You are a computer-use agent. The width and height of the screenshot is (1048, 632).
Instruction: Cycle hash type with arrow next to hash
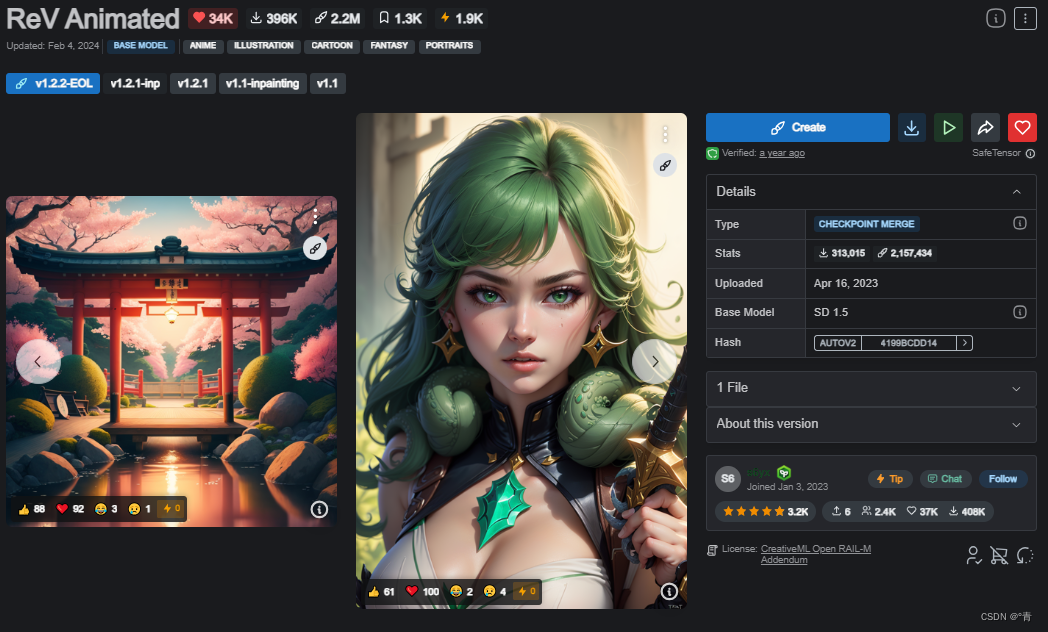tap(964, 343)
